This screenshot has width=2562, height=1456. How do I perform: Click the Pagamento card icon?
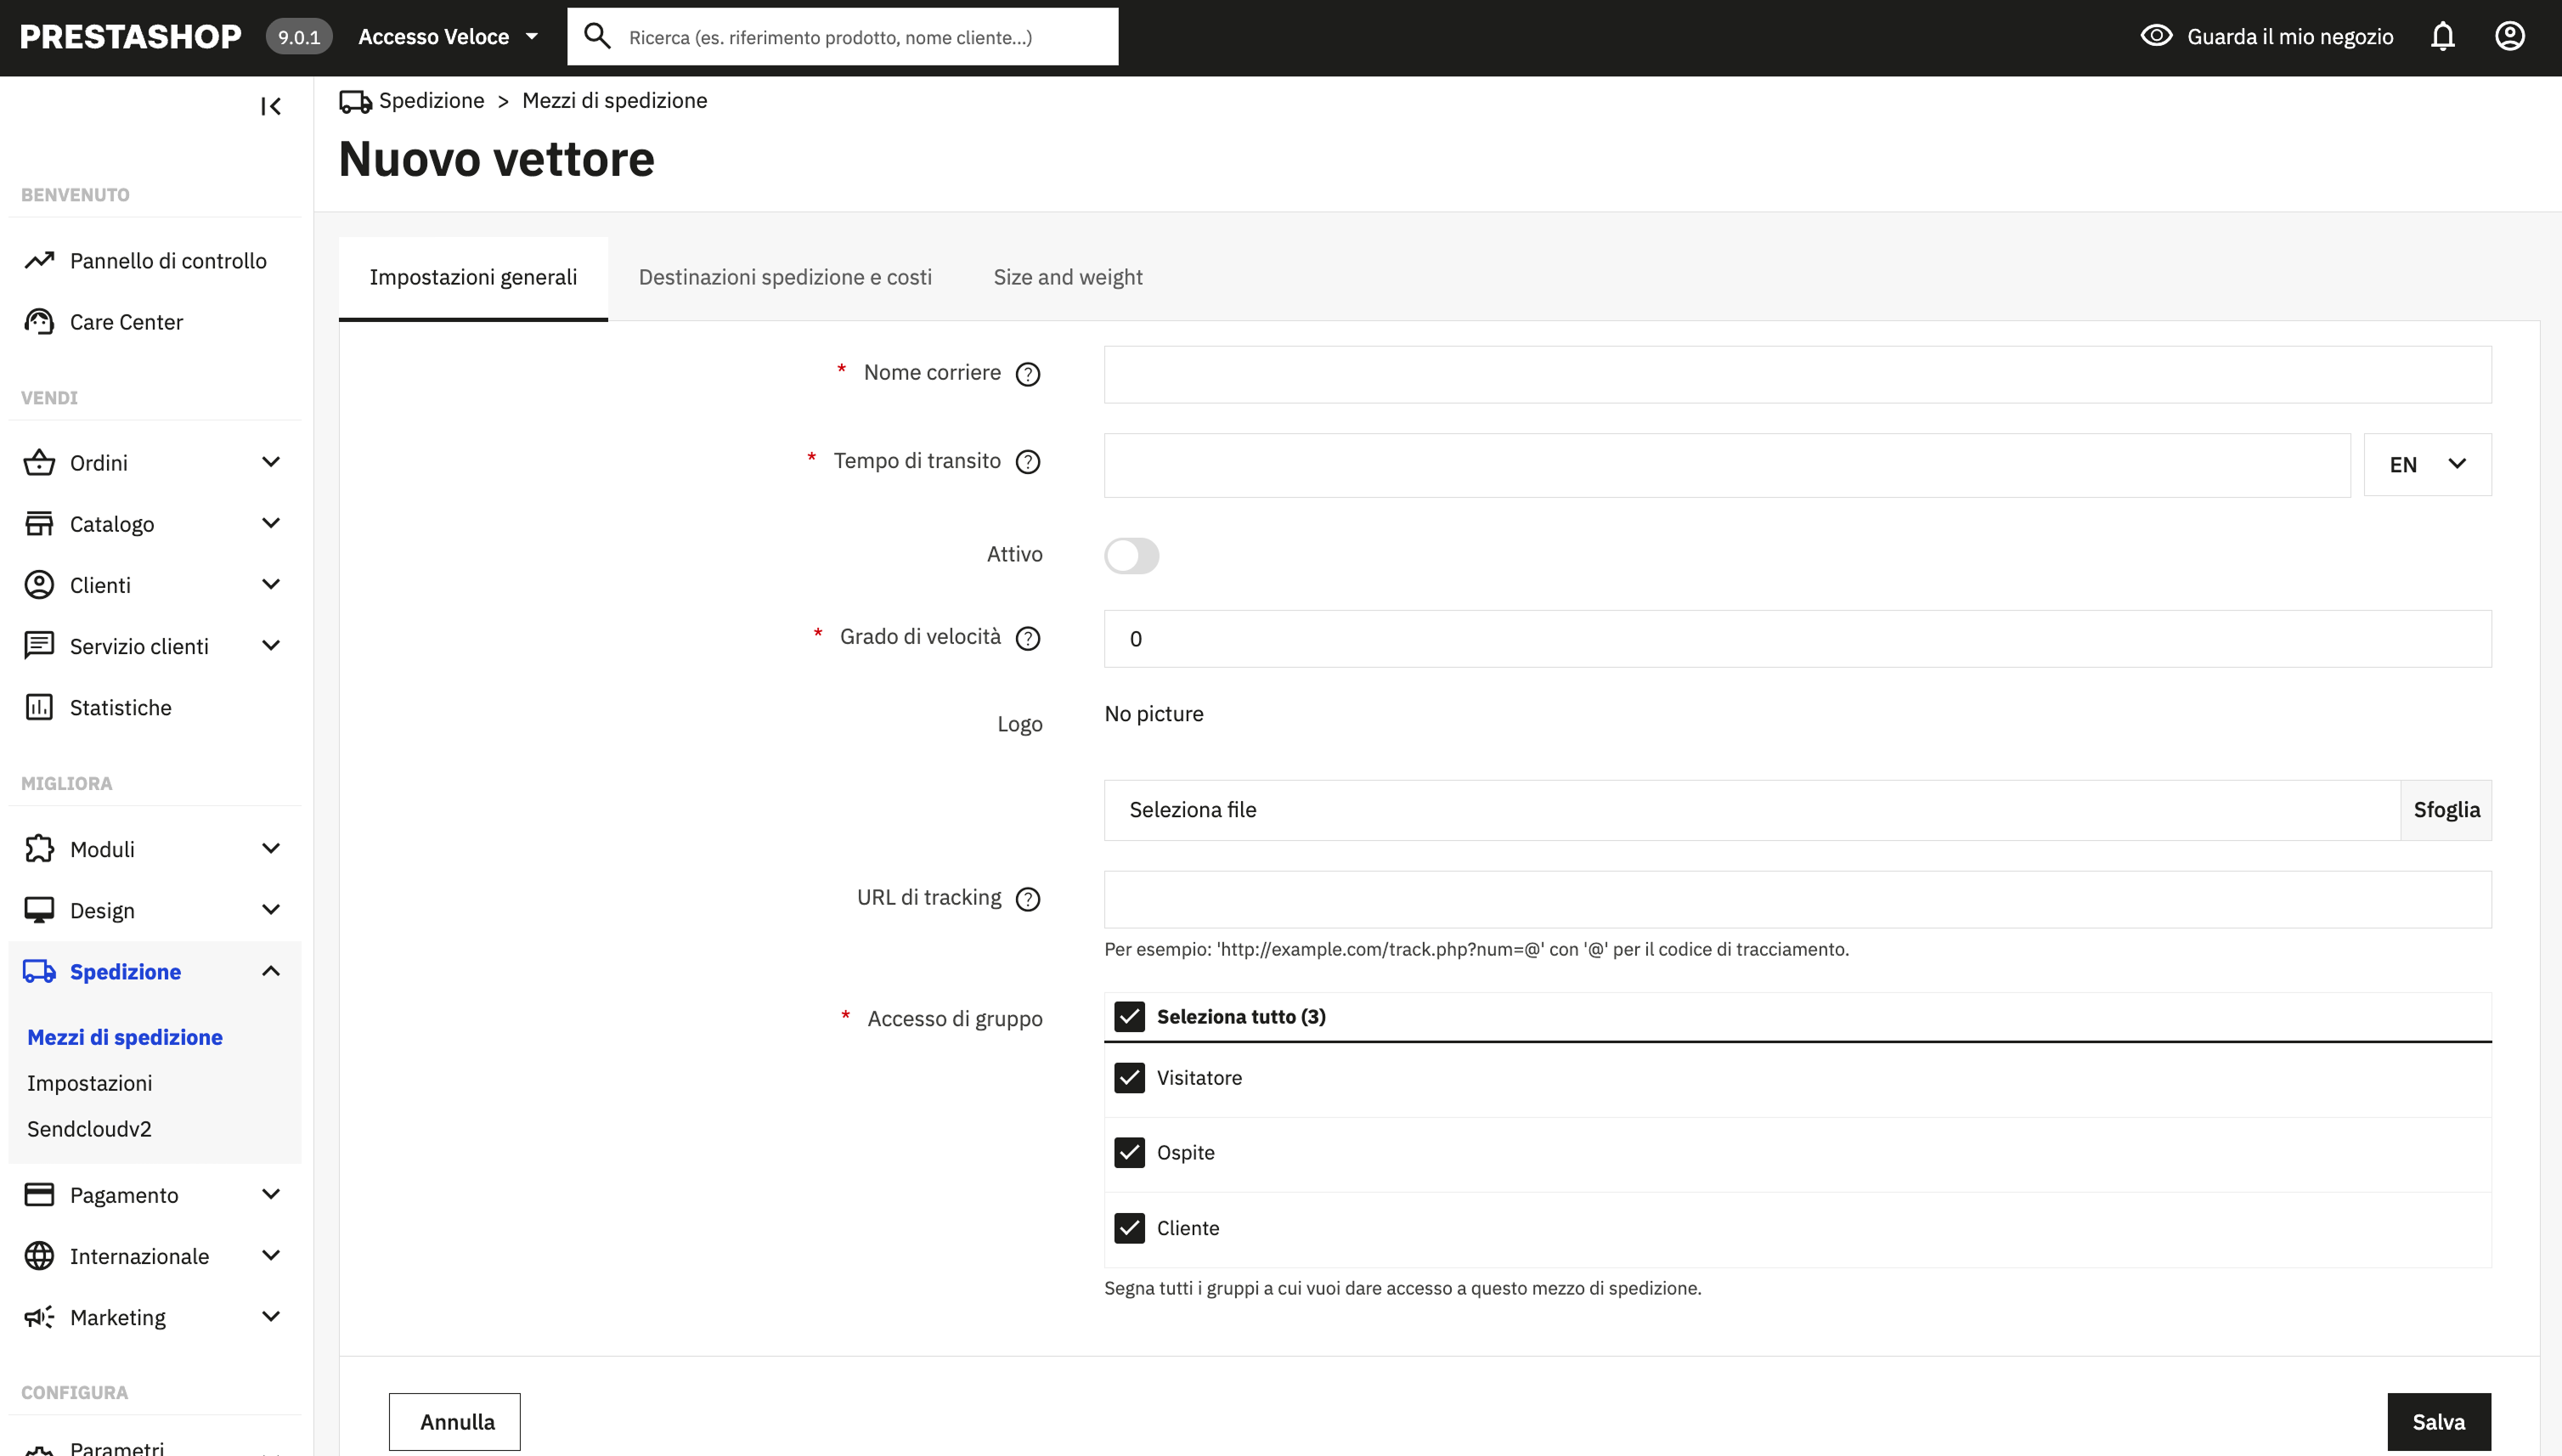[39, 1195]
